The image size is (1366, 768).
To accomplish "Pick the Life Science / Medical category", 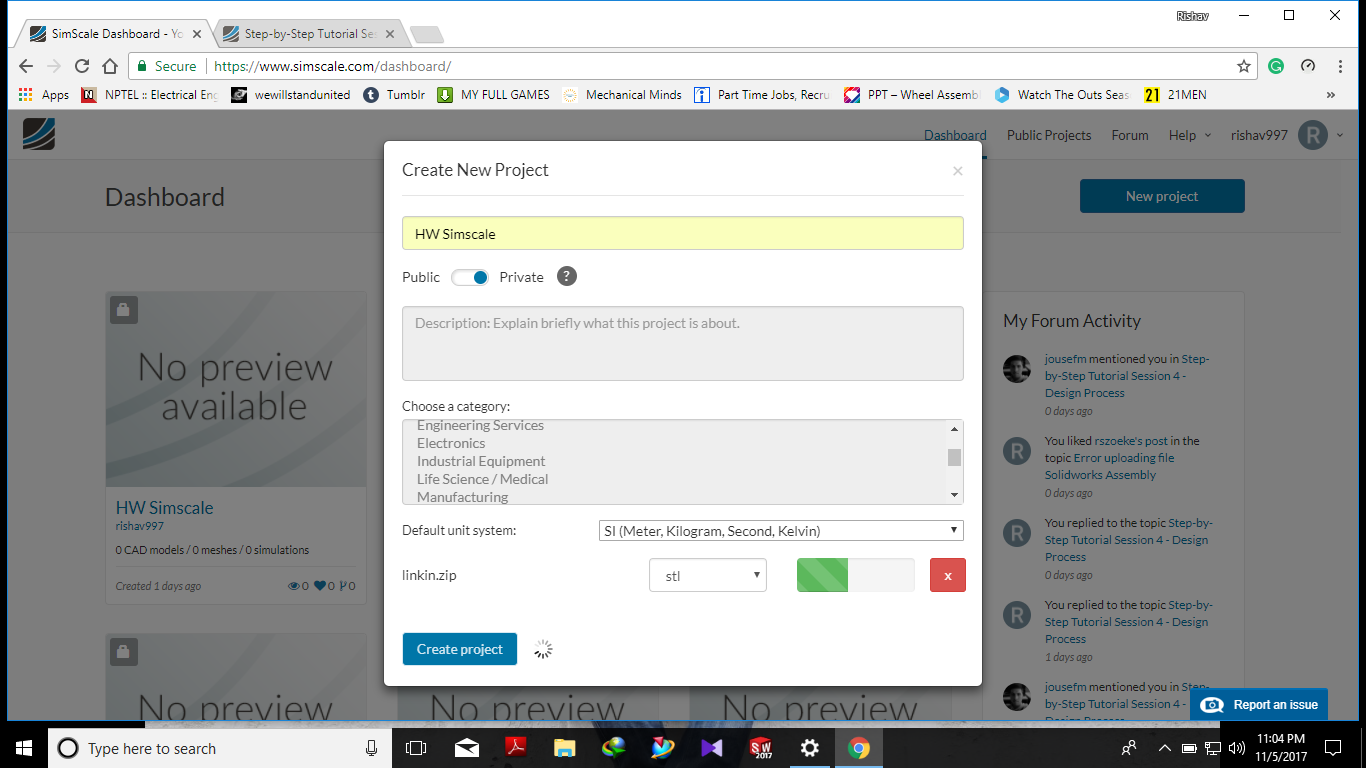I will tap(482, 479).
